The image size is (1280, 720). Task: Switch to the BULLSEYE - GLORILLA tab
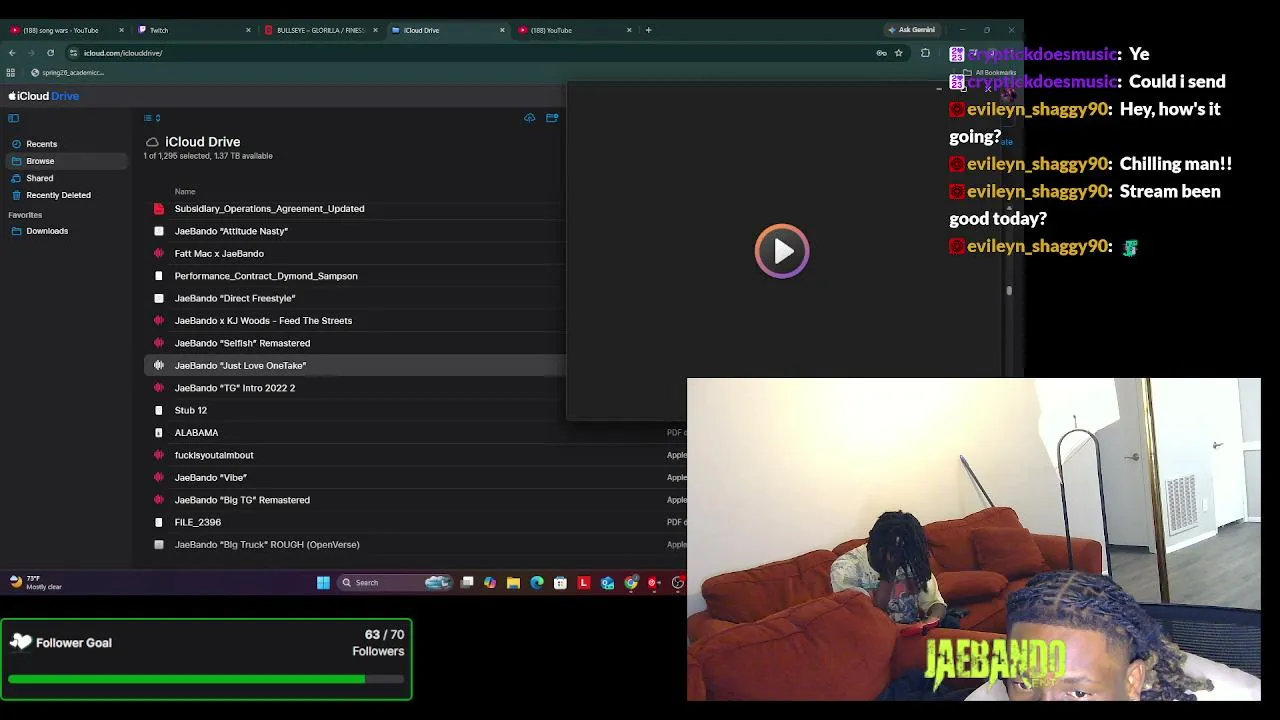click(322, 30)
